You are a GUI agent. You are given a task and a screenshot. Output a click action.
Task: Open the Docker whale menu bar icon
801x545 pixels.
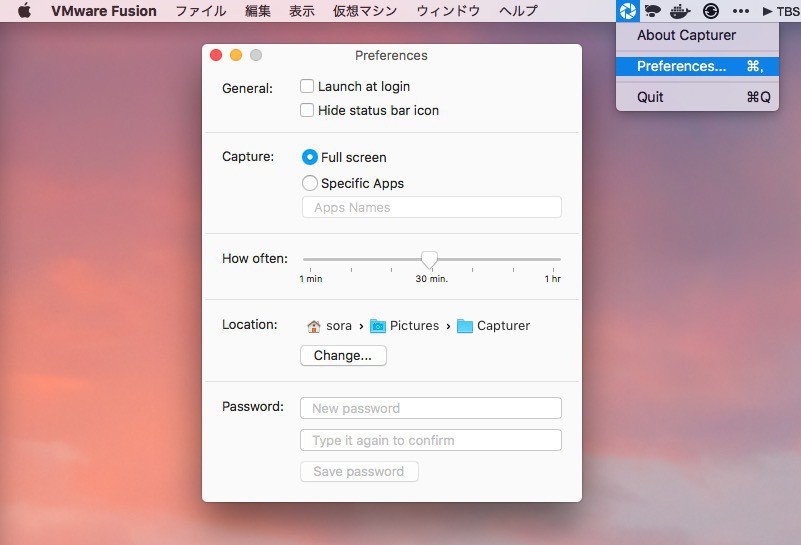(x=680, y=11)
